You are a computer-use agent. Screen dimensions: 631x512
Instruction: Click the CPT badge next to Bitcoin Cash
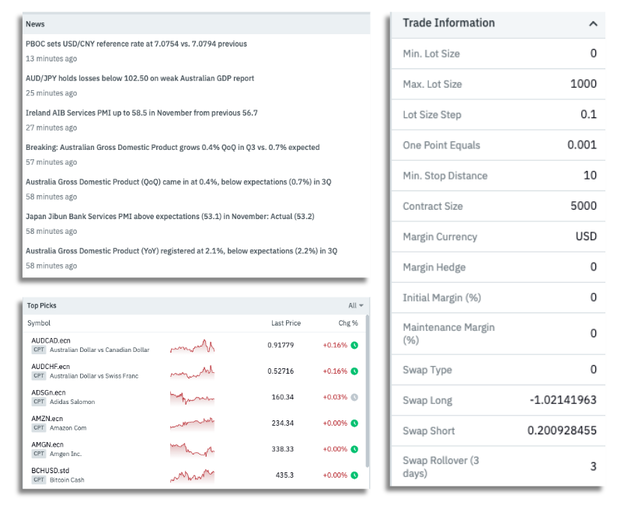[39, 480]
